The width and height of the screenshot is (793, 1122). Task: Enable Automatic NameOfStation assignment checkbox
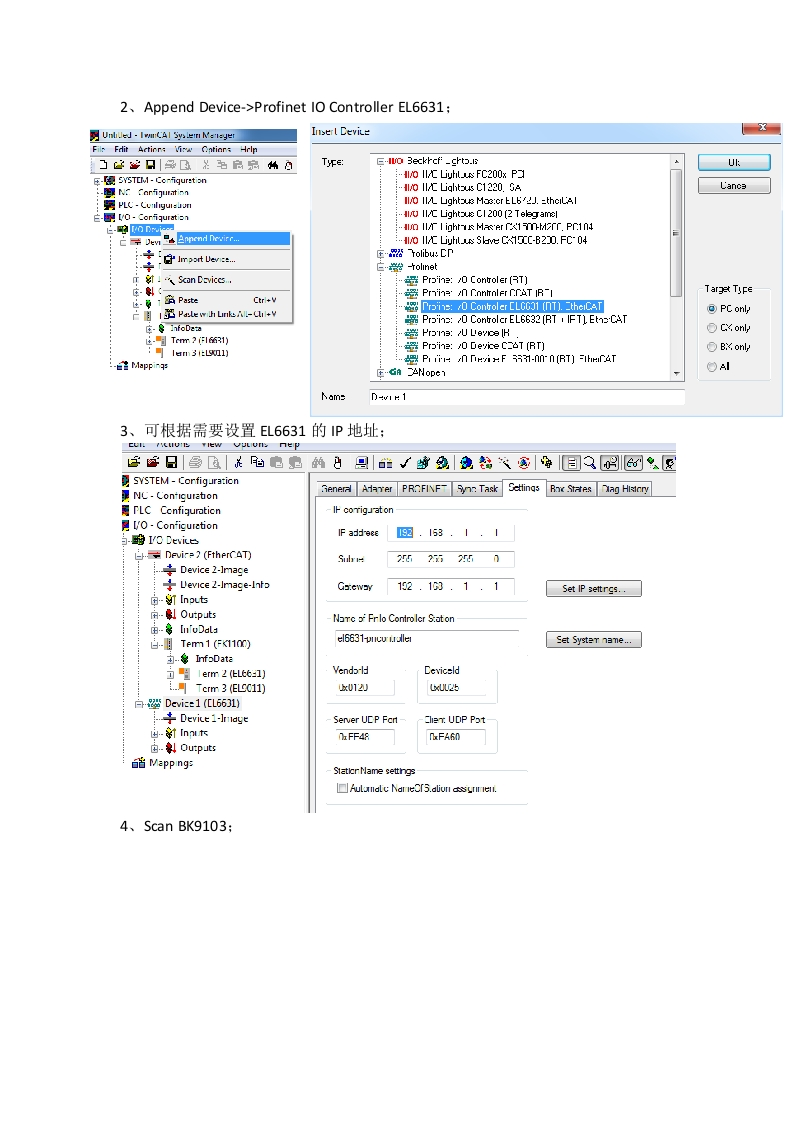pos(342,788)
